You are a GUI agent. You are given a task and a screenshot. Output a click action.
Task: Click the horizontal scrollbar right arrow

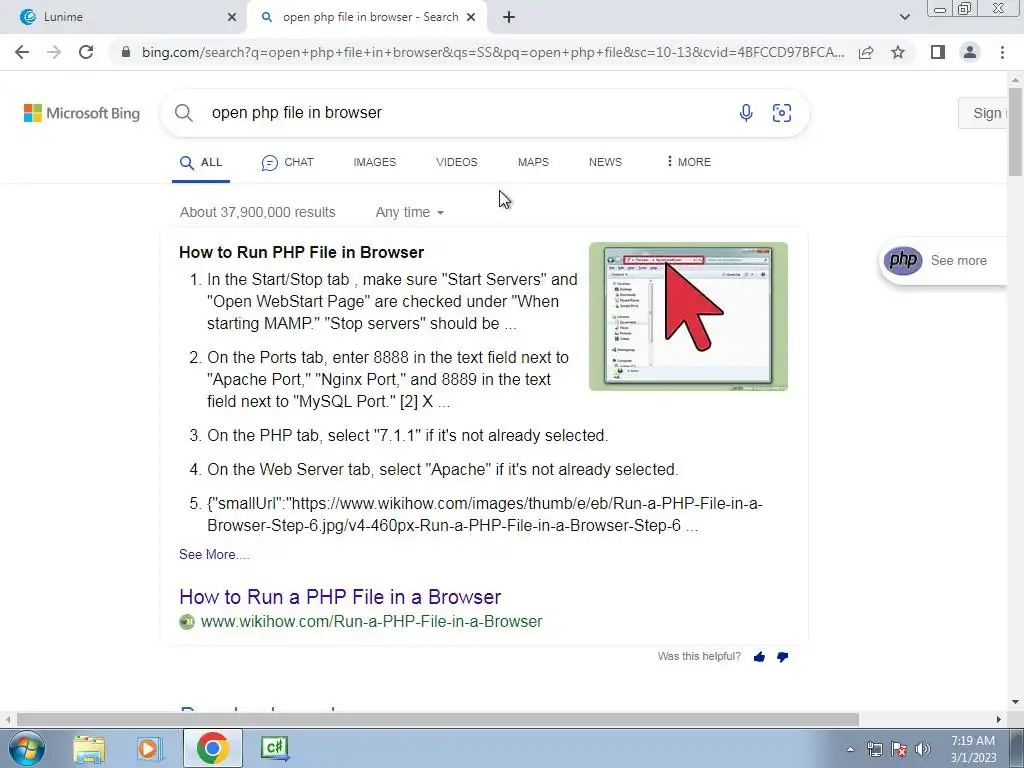(999, 719)
